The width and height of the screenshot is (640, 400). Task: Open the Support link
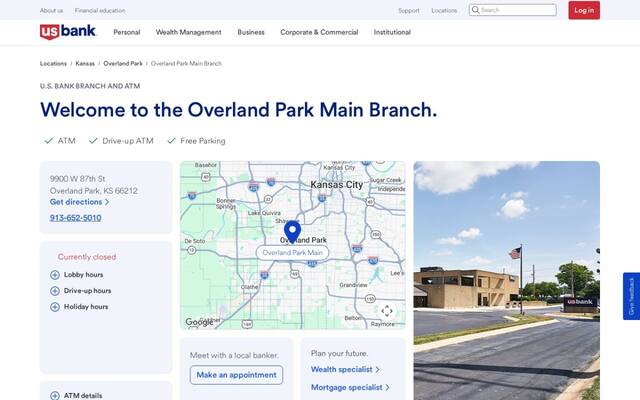pyautogui.click(x=409, y=11)
